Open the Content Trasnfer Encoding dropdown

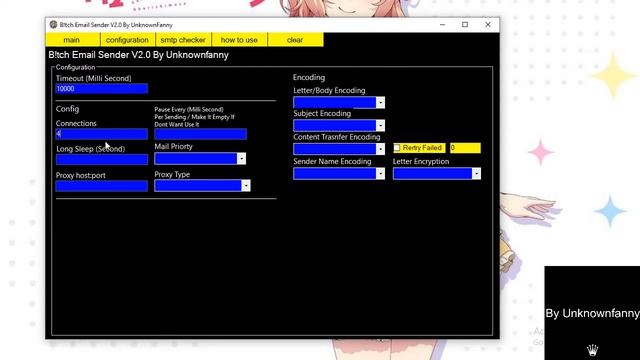380,149
